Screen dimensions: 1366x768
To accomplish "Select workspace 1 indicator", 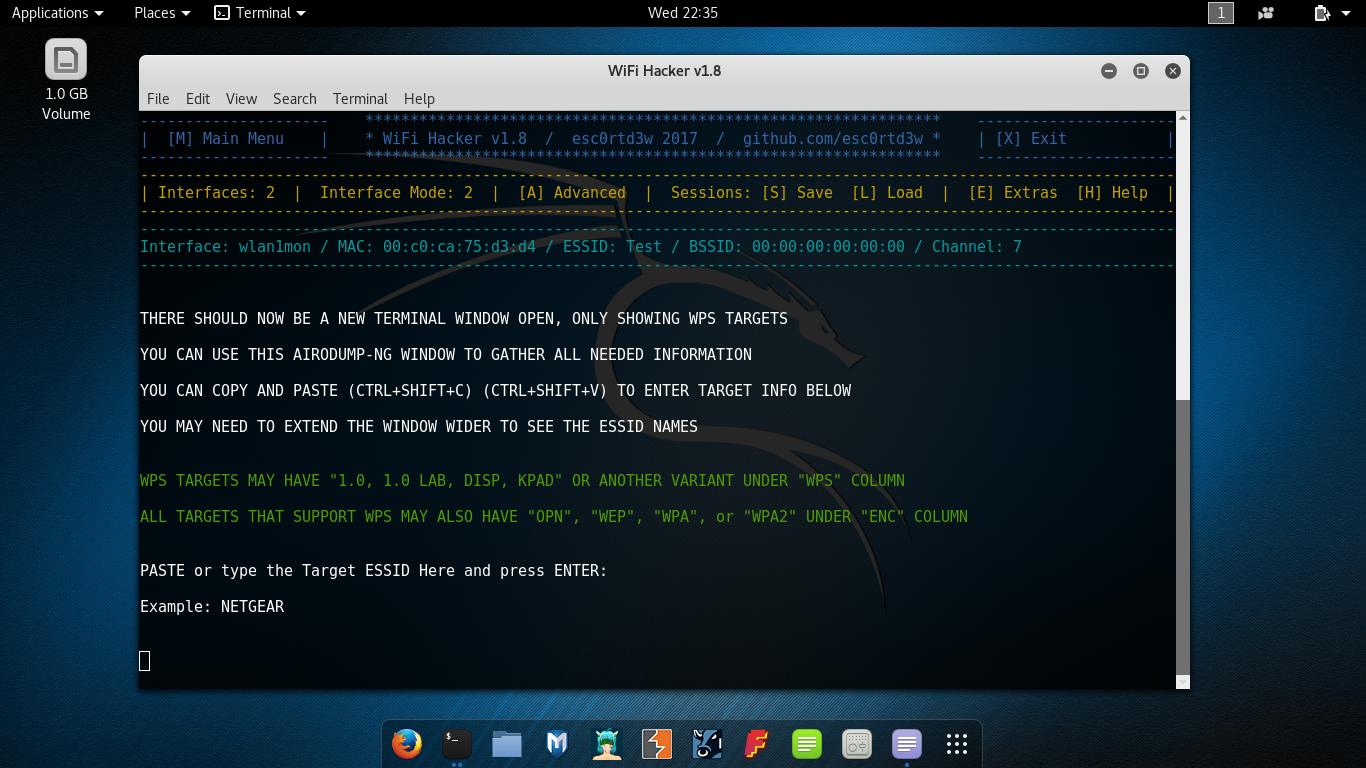I will (1221, 13).
